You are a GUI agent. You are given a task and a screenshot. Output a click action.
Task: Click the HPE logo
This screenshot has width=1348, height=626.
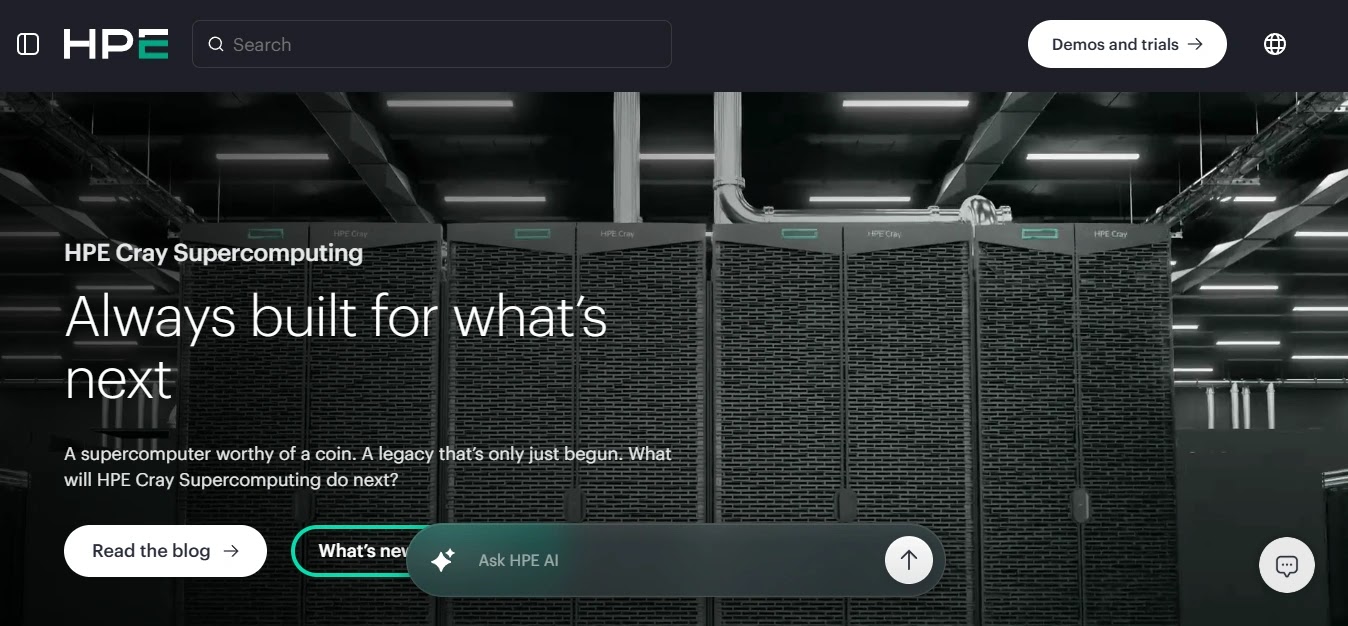click(116, 44)
